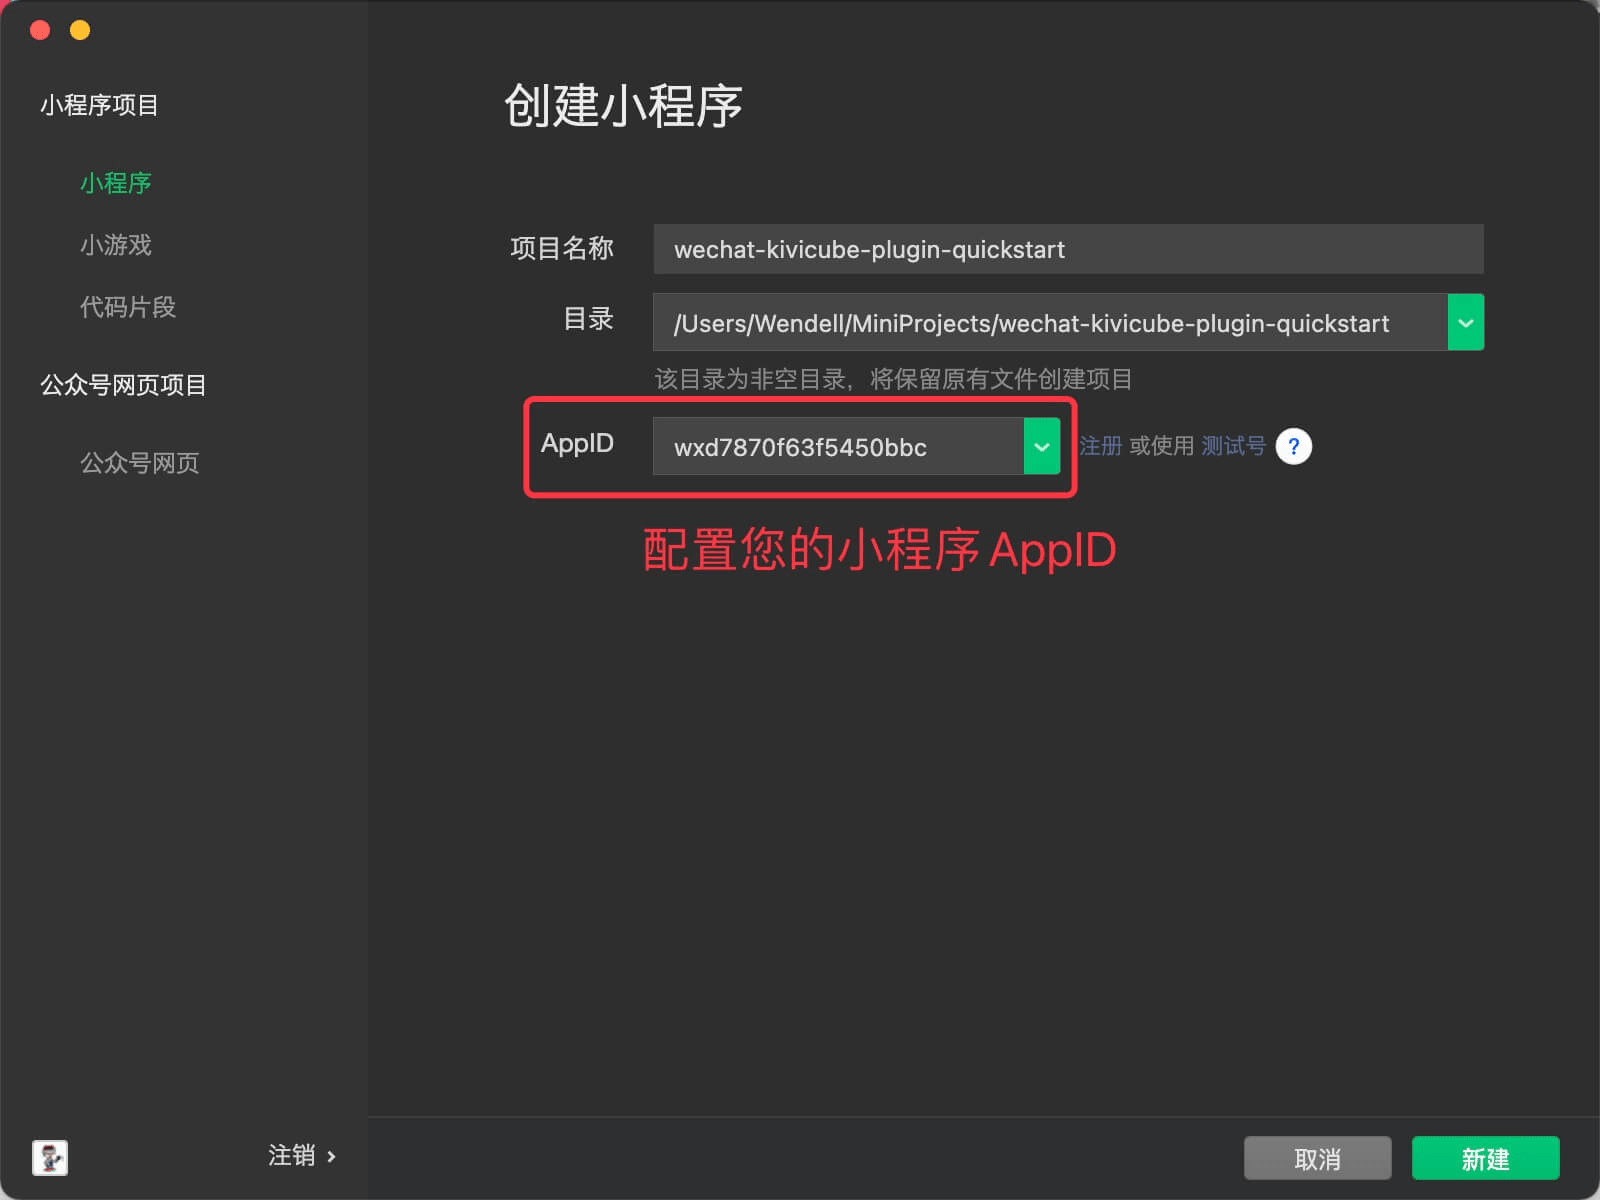The image size is (1600, 1200).
Task: Open the directory picker dropdown chevron
Action: pos(1465,322)
